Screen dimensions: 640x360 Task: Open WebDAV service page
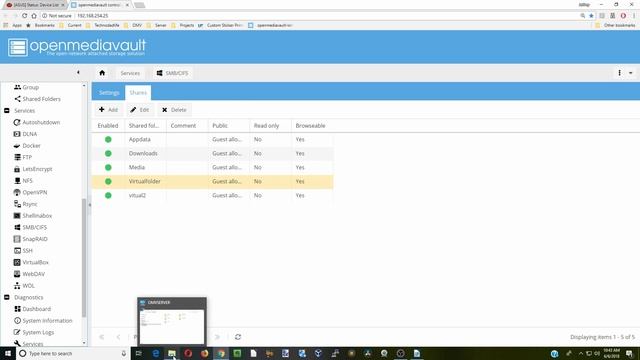pyautogui.click(x=29, y=274)
